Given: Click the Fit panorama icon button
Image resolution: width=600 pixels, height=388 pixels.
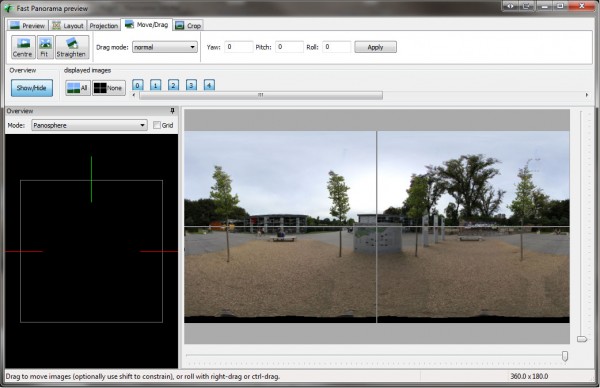Looking at the screenshot, I should (45, 47).
